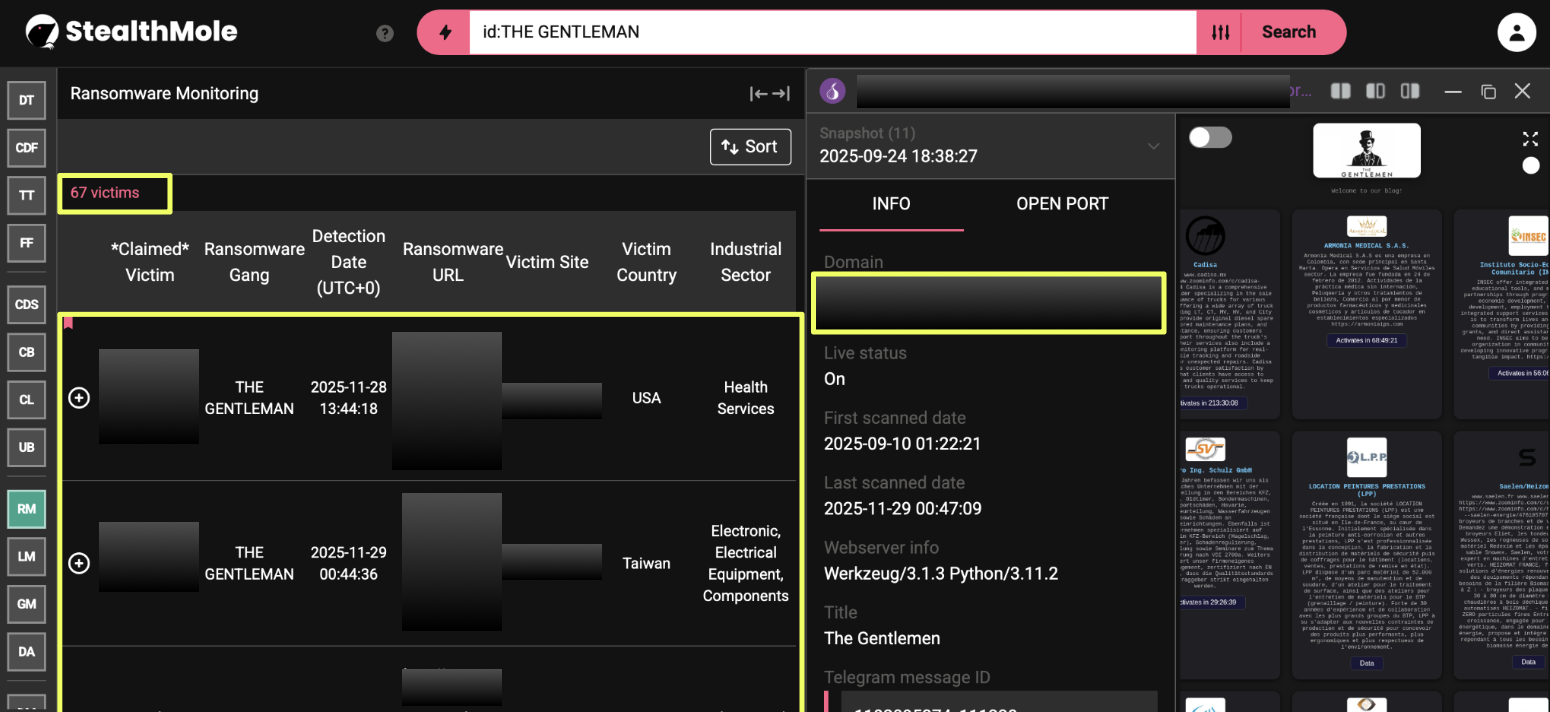This screenshot has height=712, width=1550.
Task: Switch to equal split panel layout
Action: (1340, 91)
